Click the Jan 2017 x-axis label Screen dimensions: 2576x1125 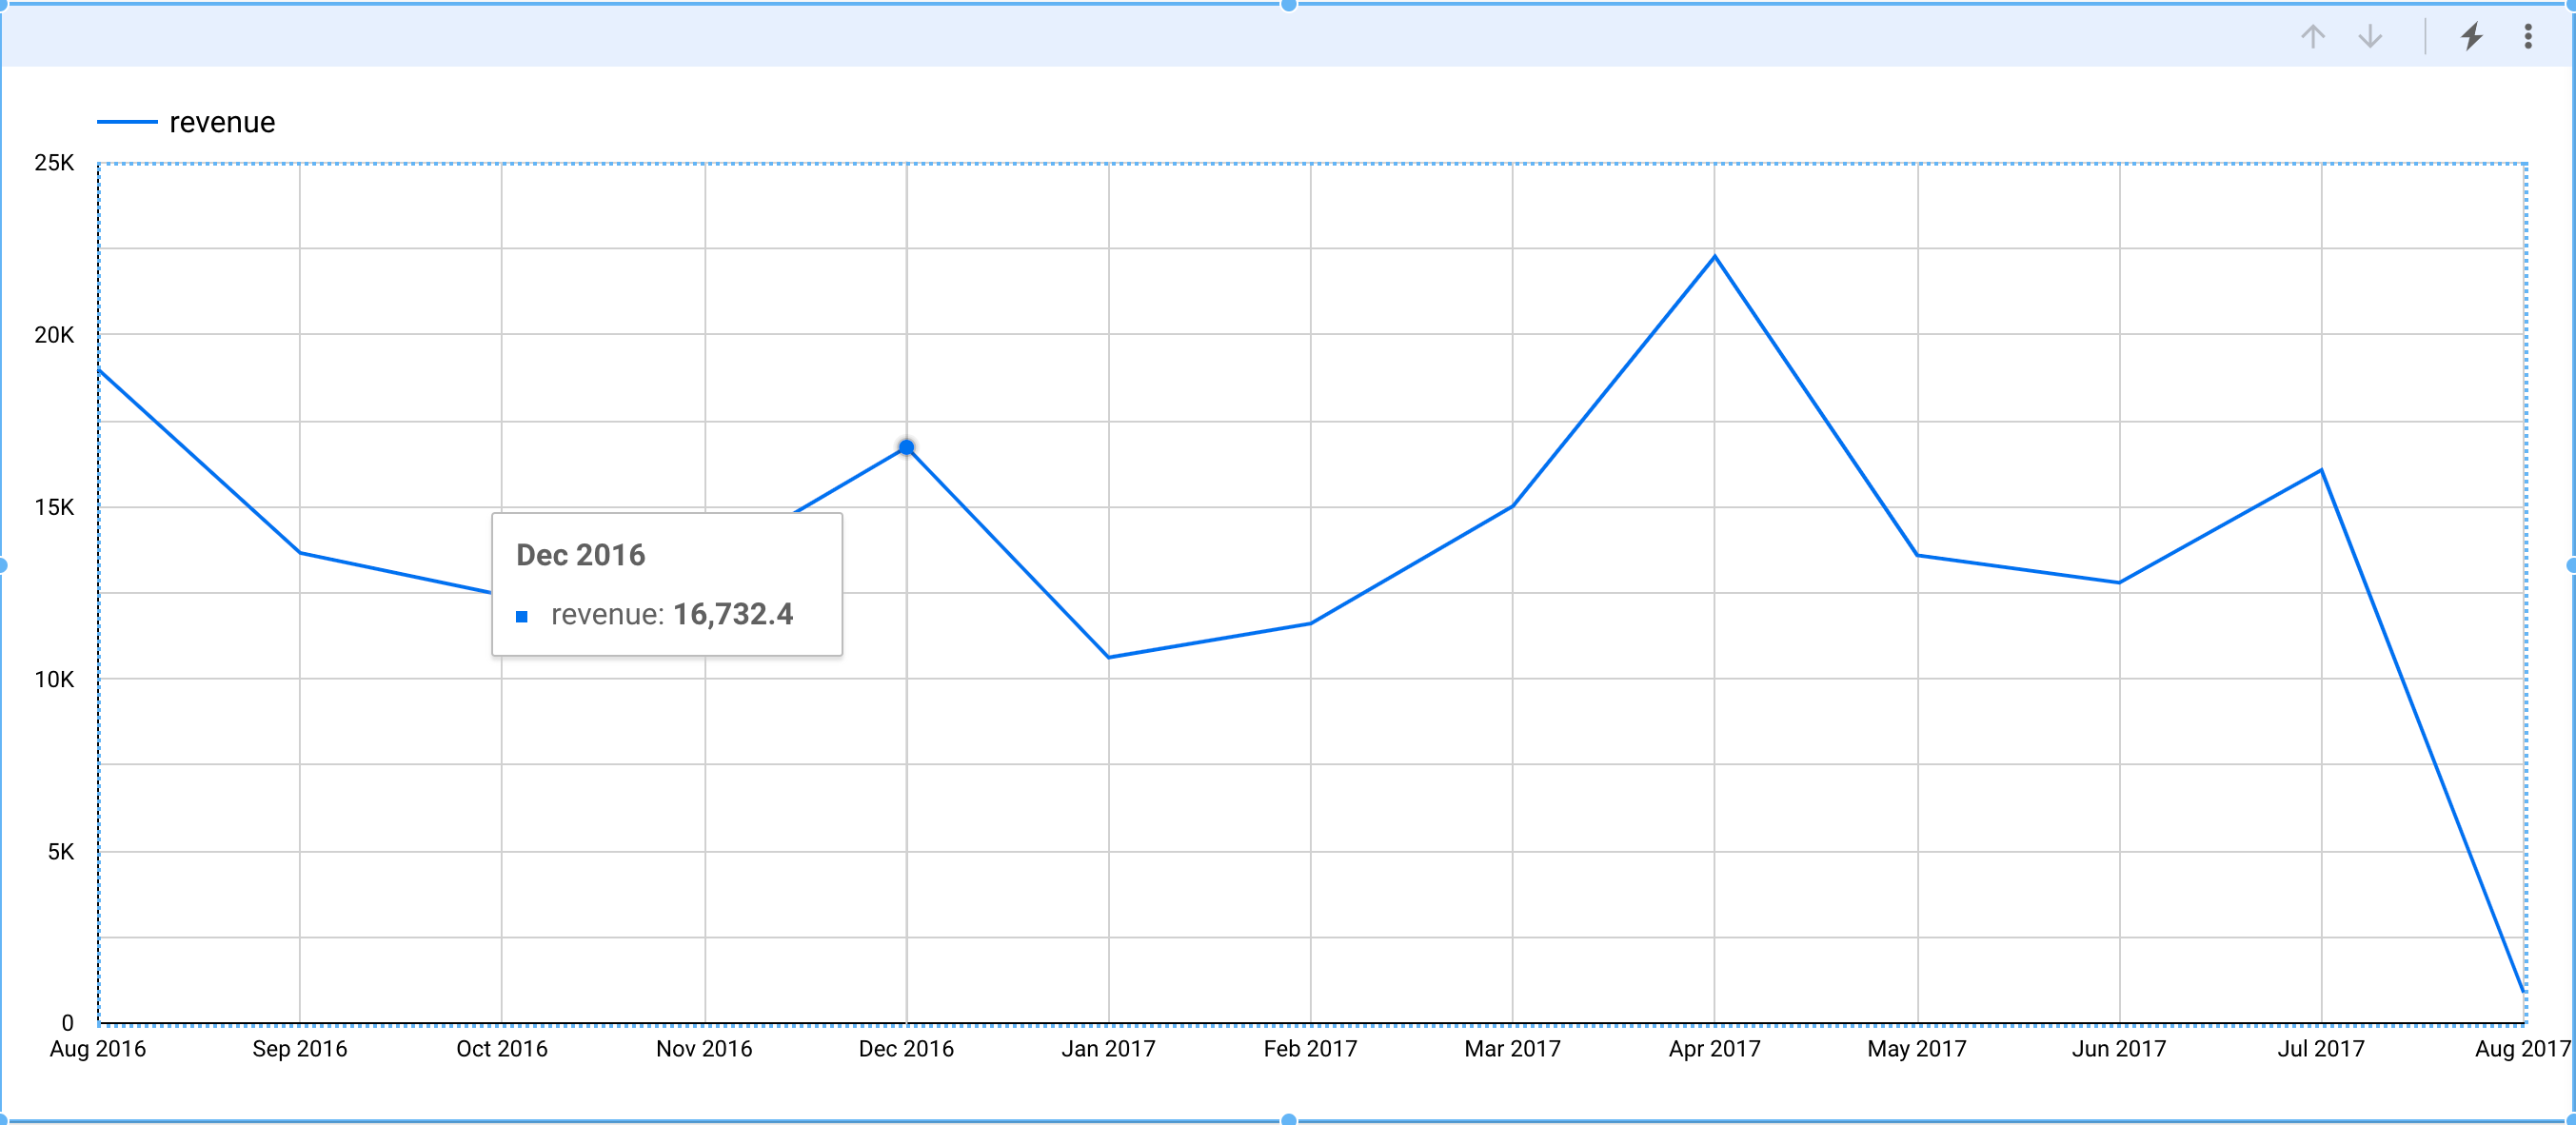coord(1108,1048)
